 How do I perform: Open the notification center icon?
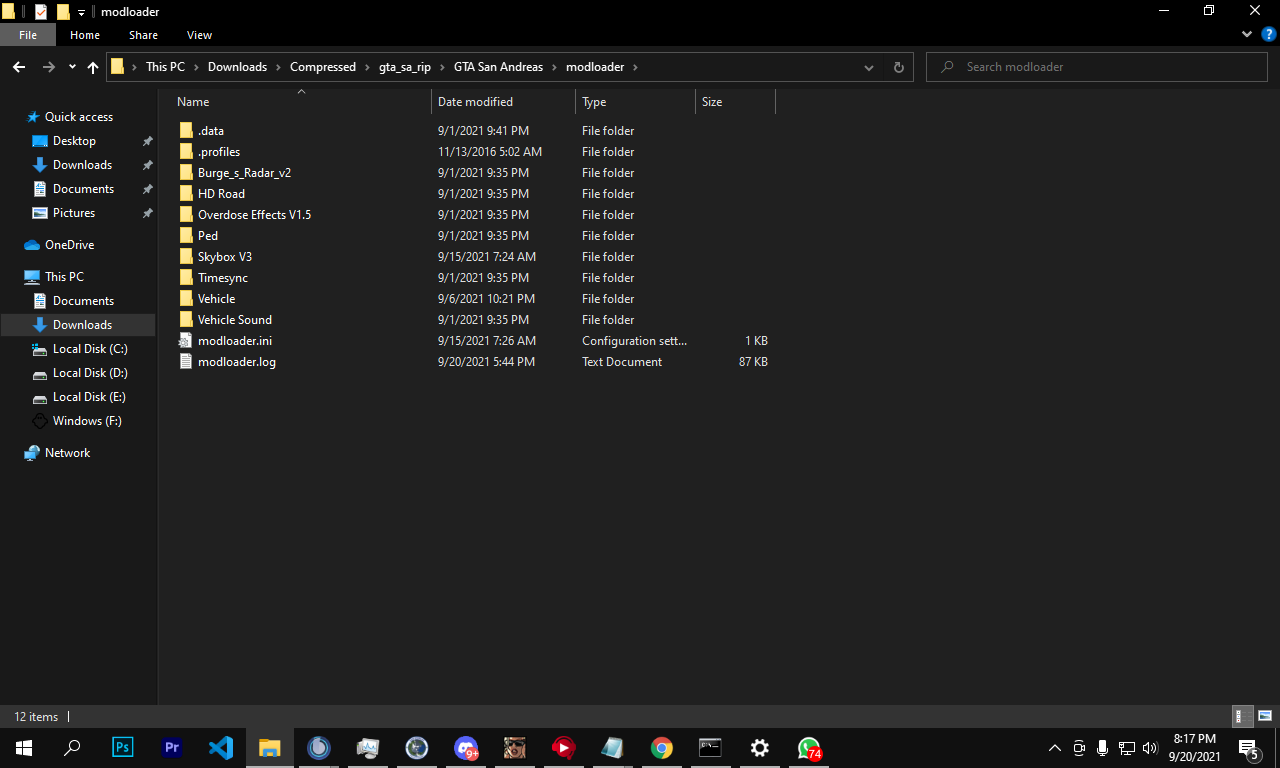coord(1249,747)
